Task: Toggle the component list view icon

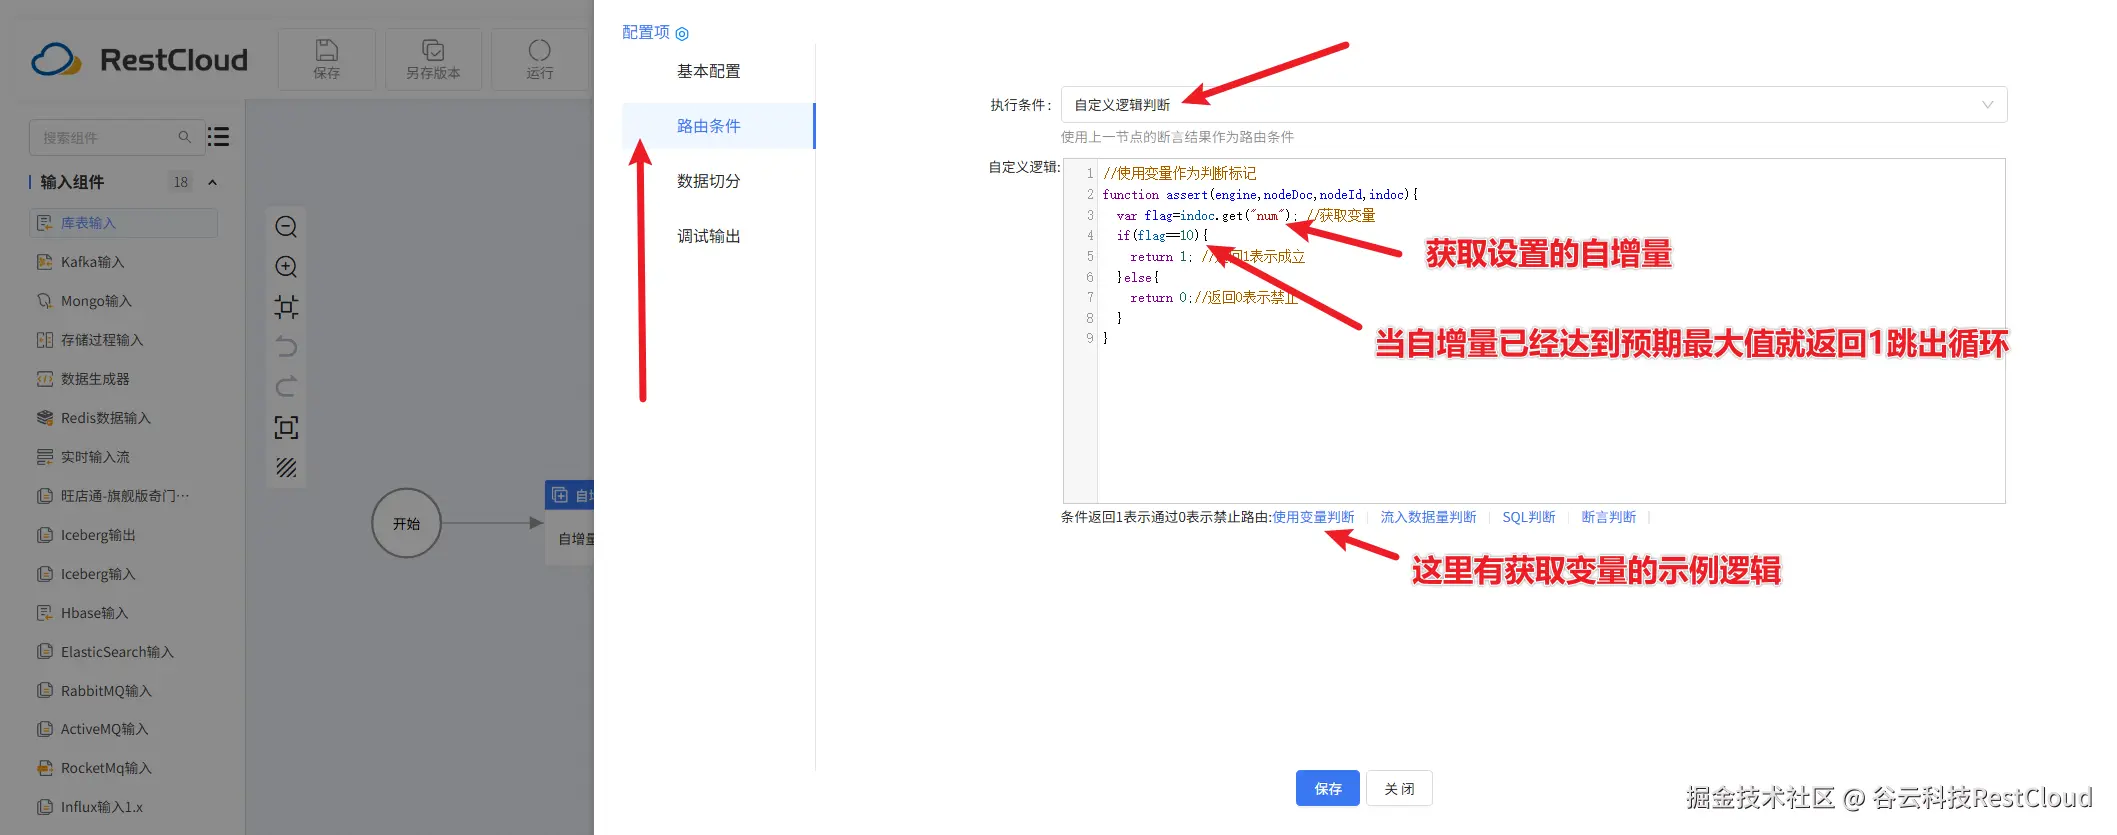Action: [218, 137]
